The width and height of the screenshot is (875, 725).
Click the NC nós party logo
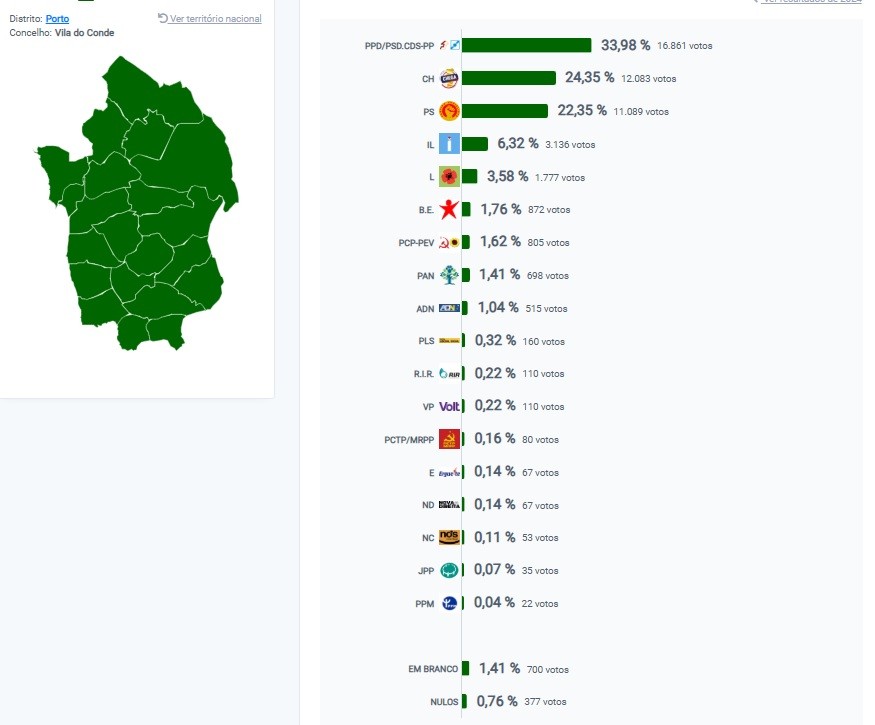pyautogui.click(x=449, y=537)
